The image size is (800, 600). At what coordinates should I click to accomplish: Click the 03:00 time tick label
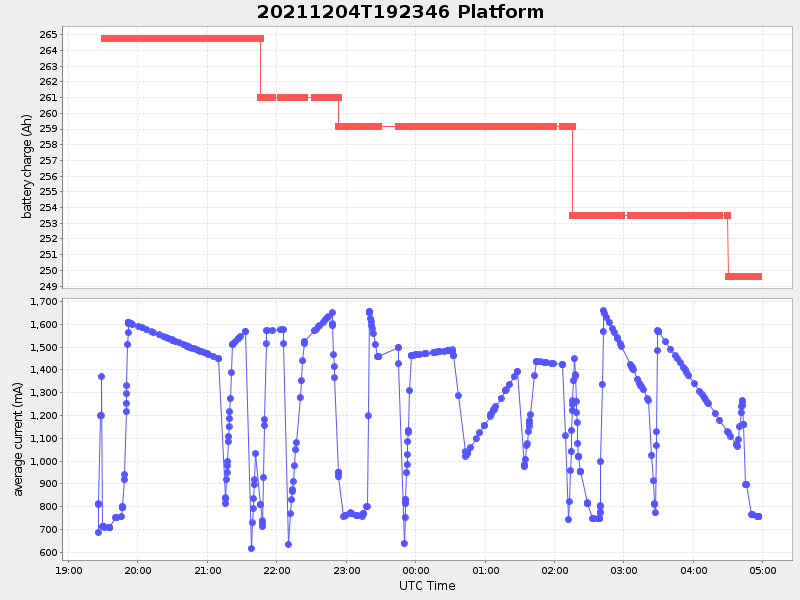click(624, 570)
